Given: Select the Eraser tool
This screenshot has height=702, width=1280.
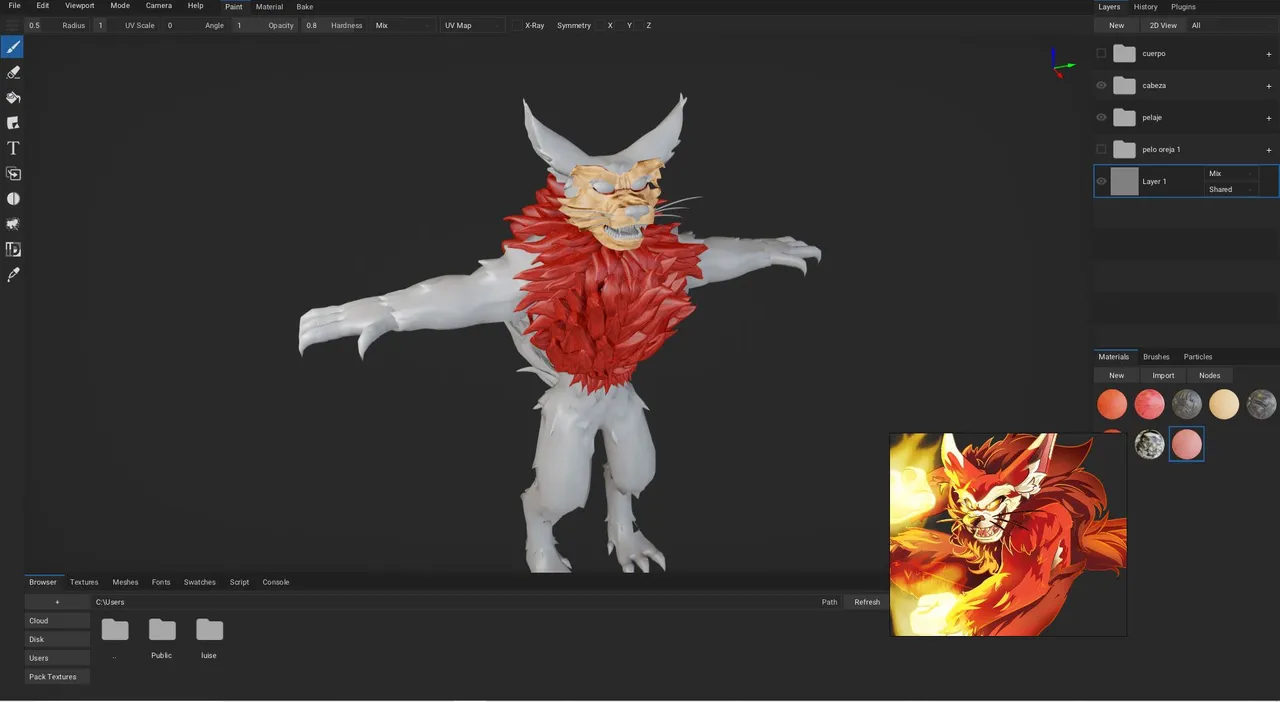Looking at the screenshot, I should pyautogui.click(x=13, y=72).
